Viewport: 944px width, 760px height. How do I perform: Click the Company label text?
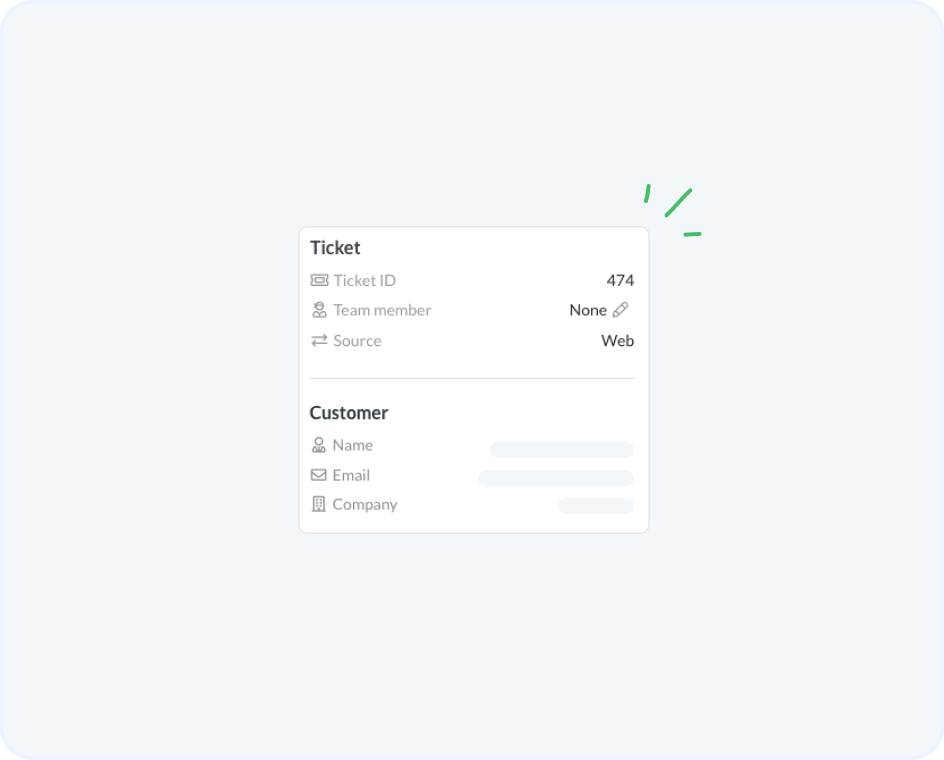coord(365,505)
